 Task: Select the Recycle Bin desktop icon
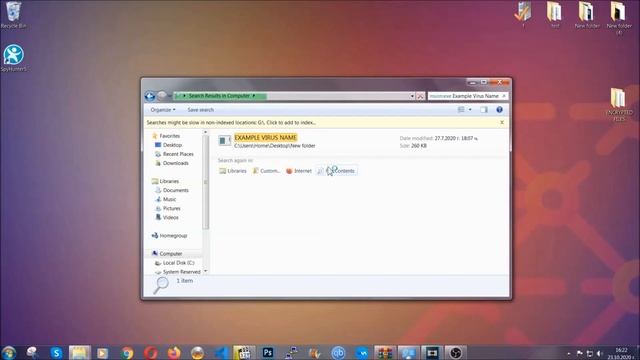tap(13, 15)
